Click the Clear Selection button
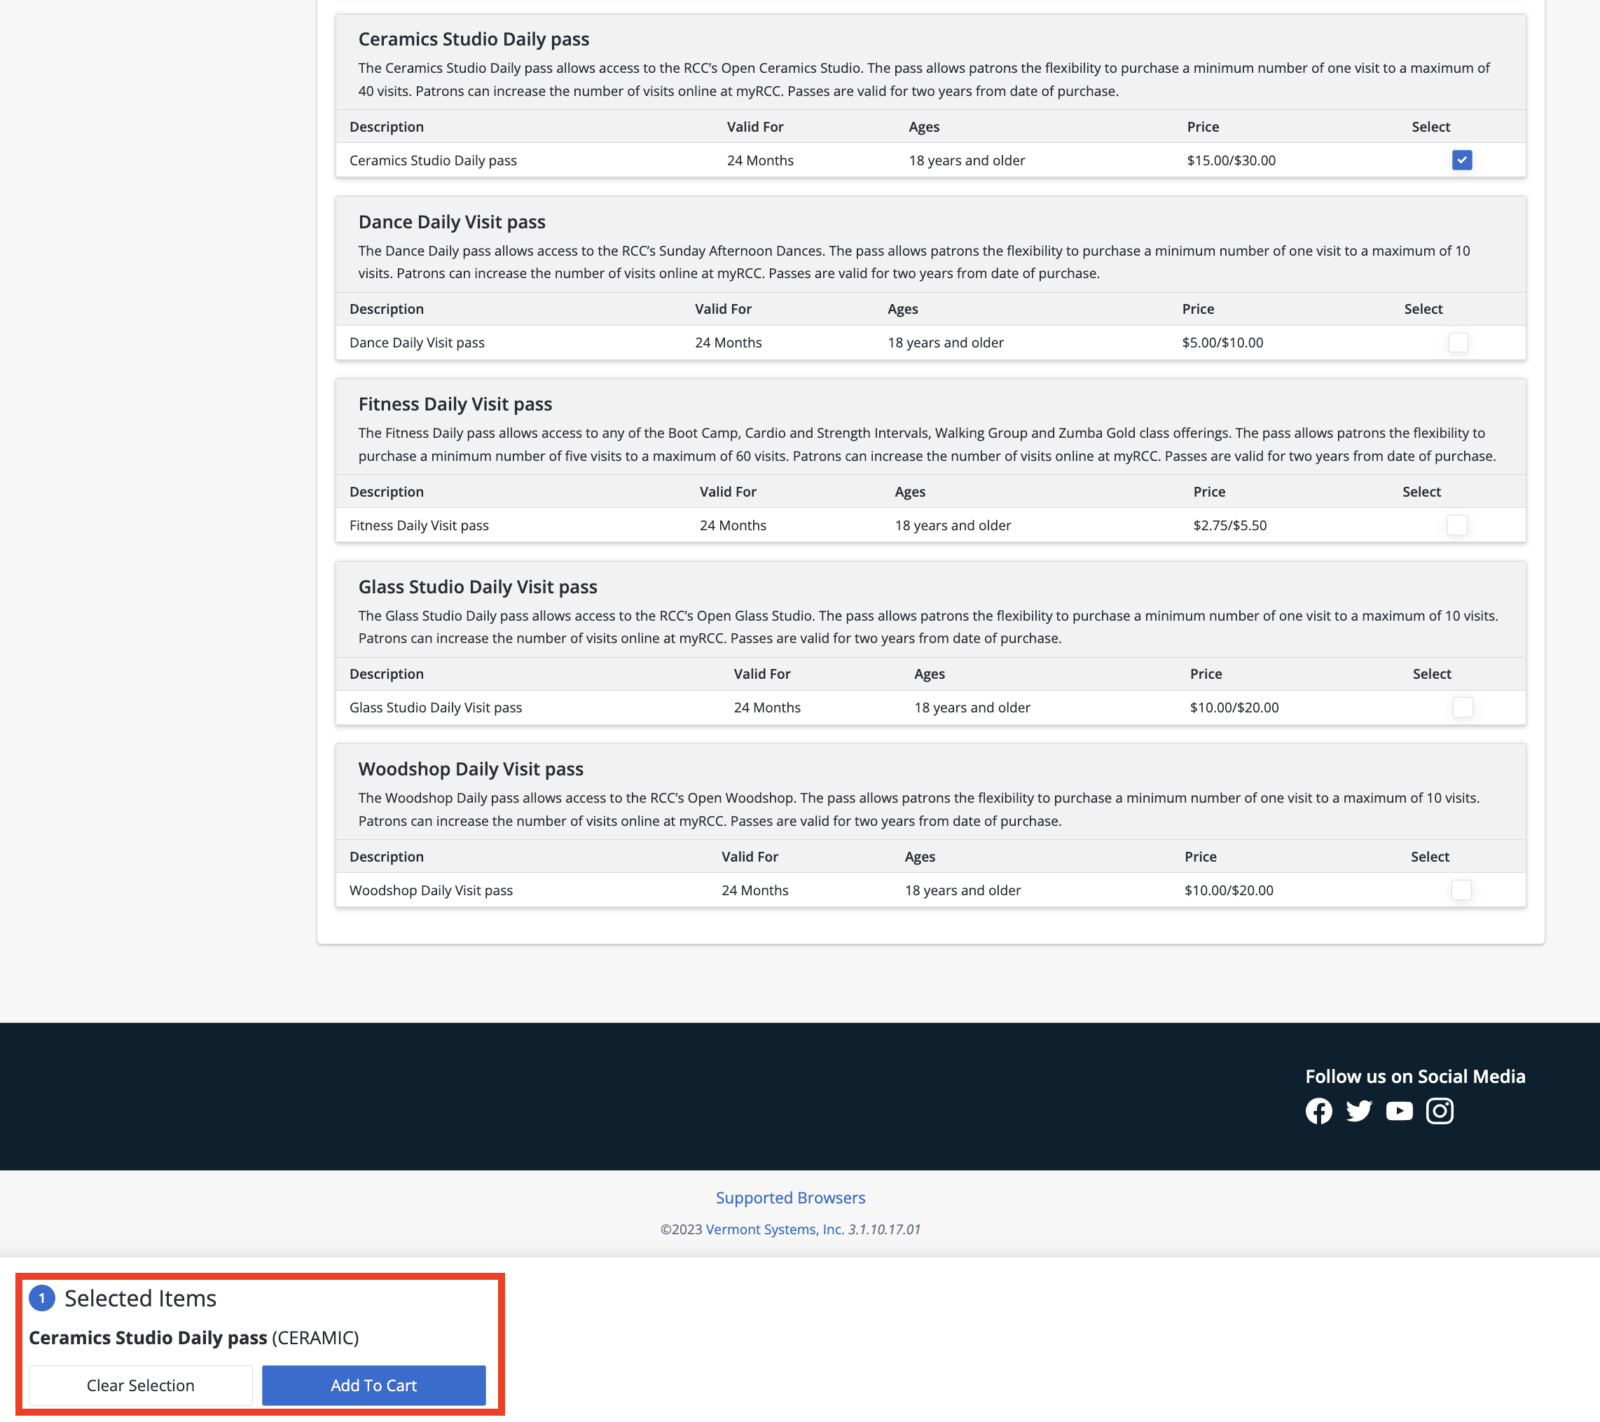Image resolution: width=1600 pixels, height=1422 pixels. [x=140, y=1385]
